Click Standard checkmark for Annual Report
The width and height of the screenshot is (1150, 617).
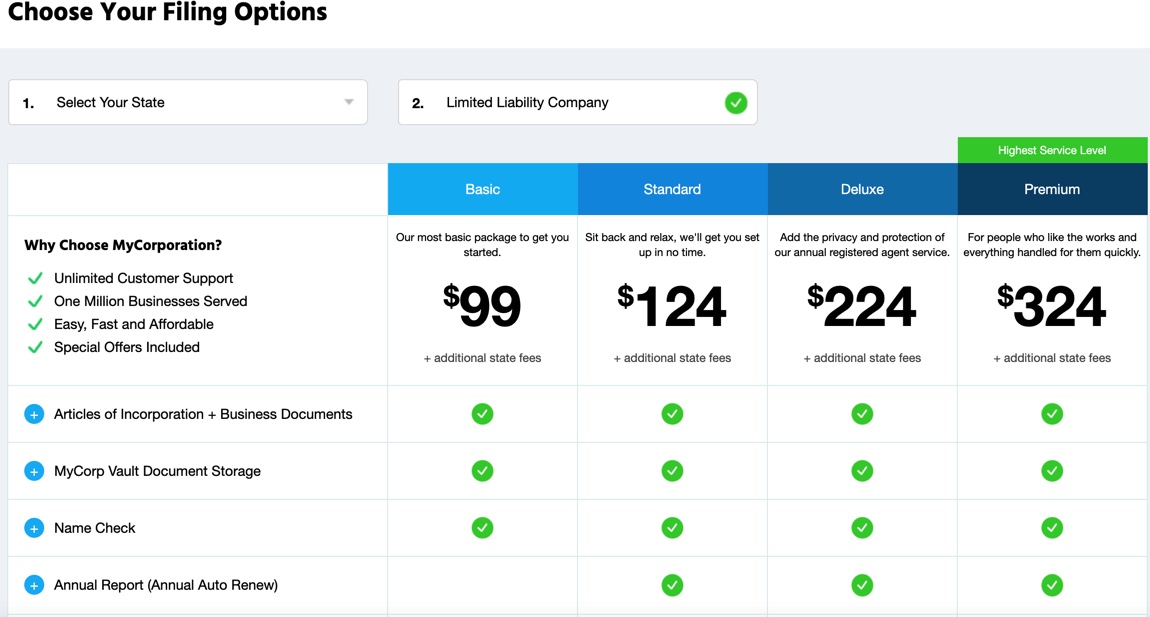click(673, 585)
